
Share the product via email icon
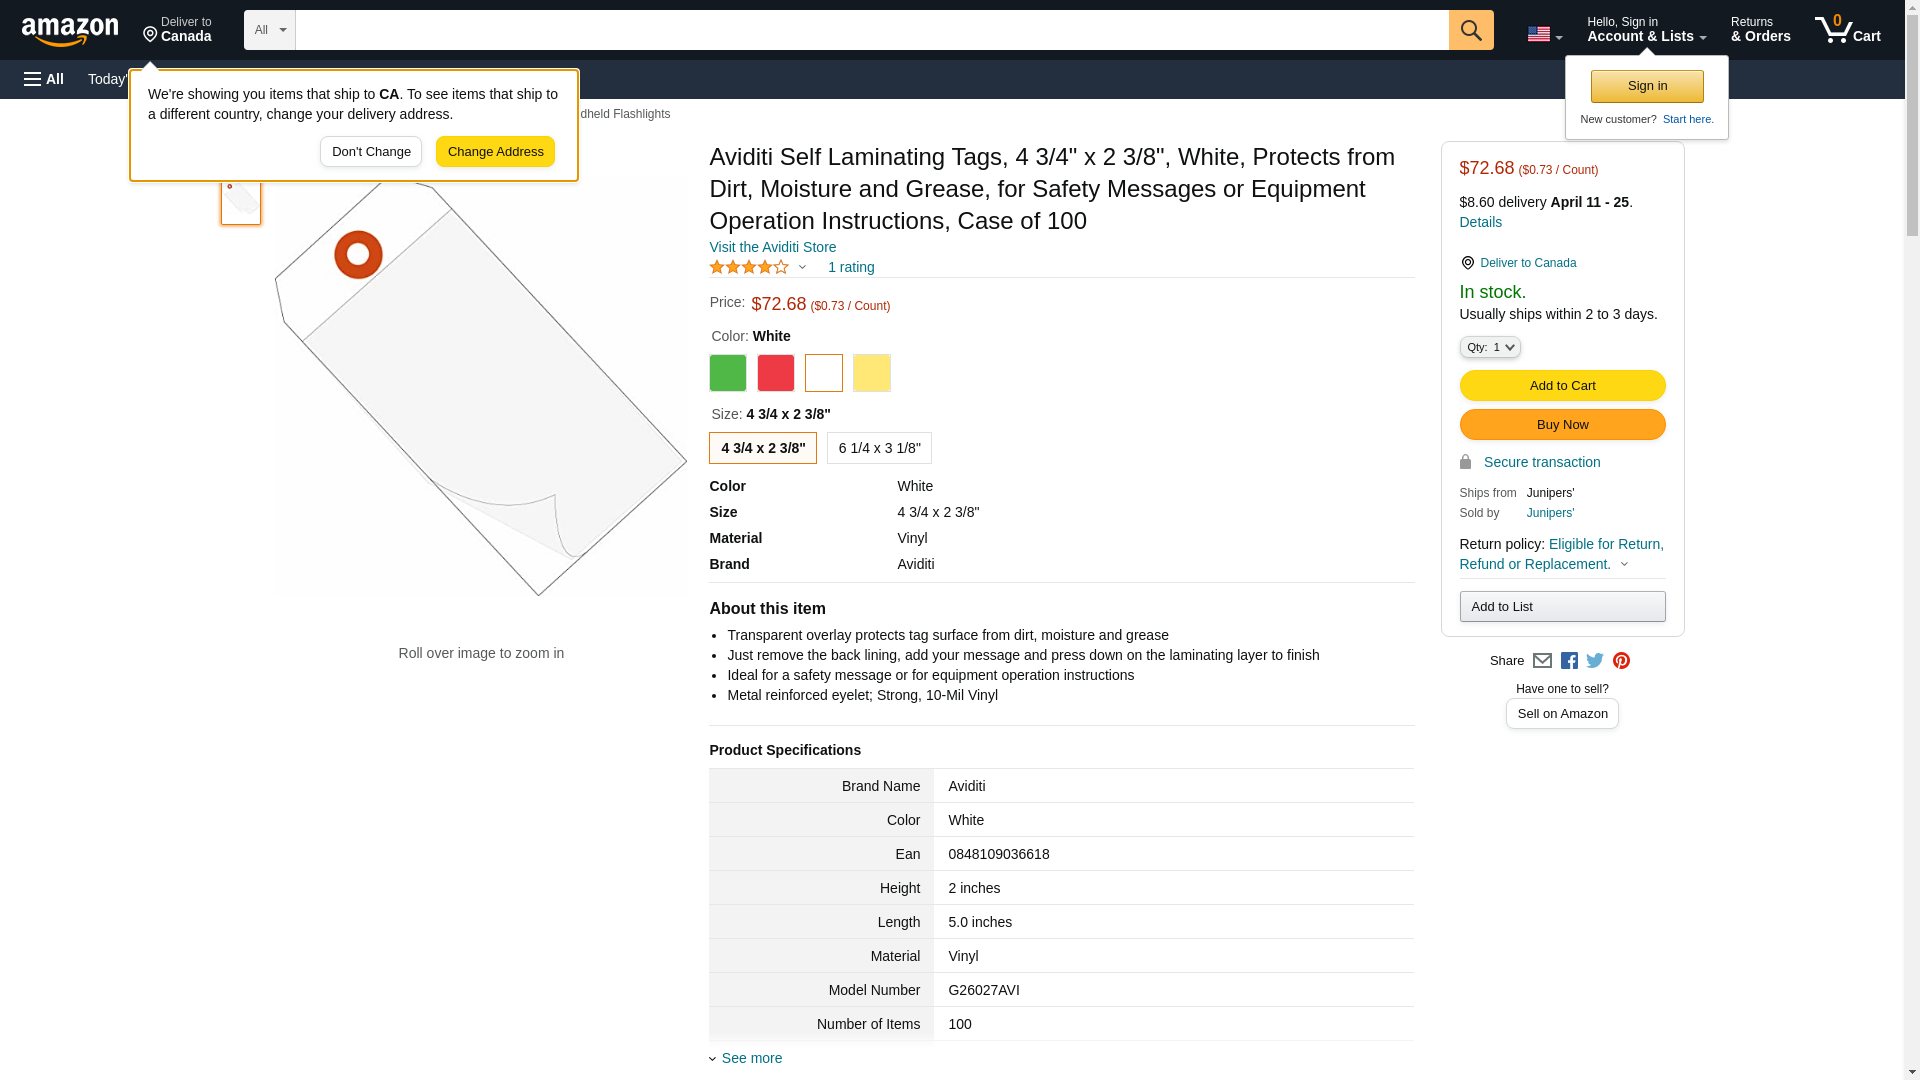pyautogui.click(x=1542, y=661)
